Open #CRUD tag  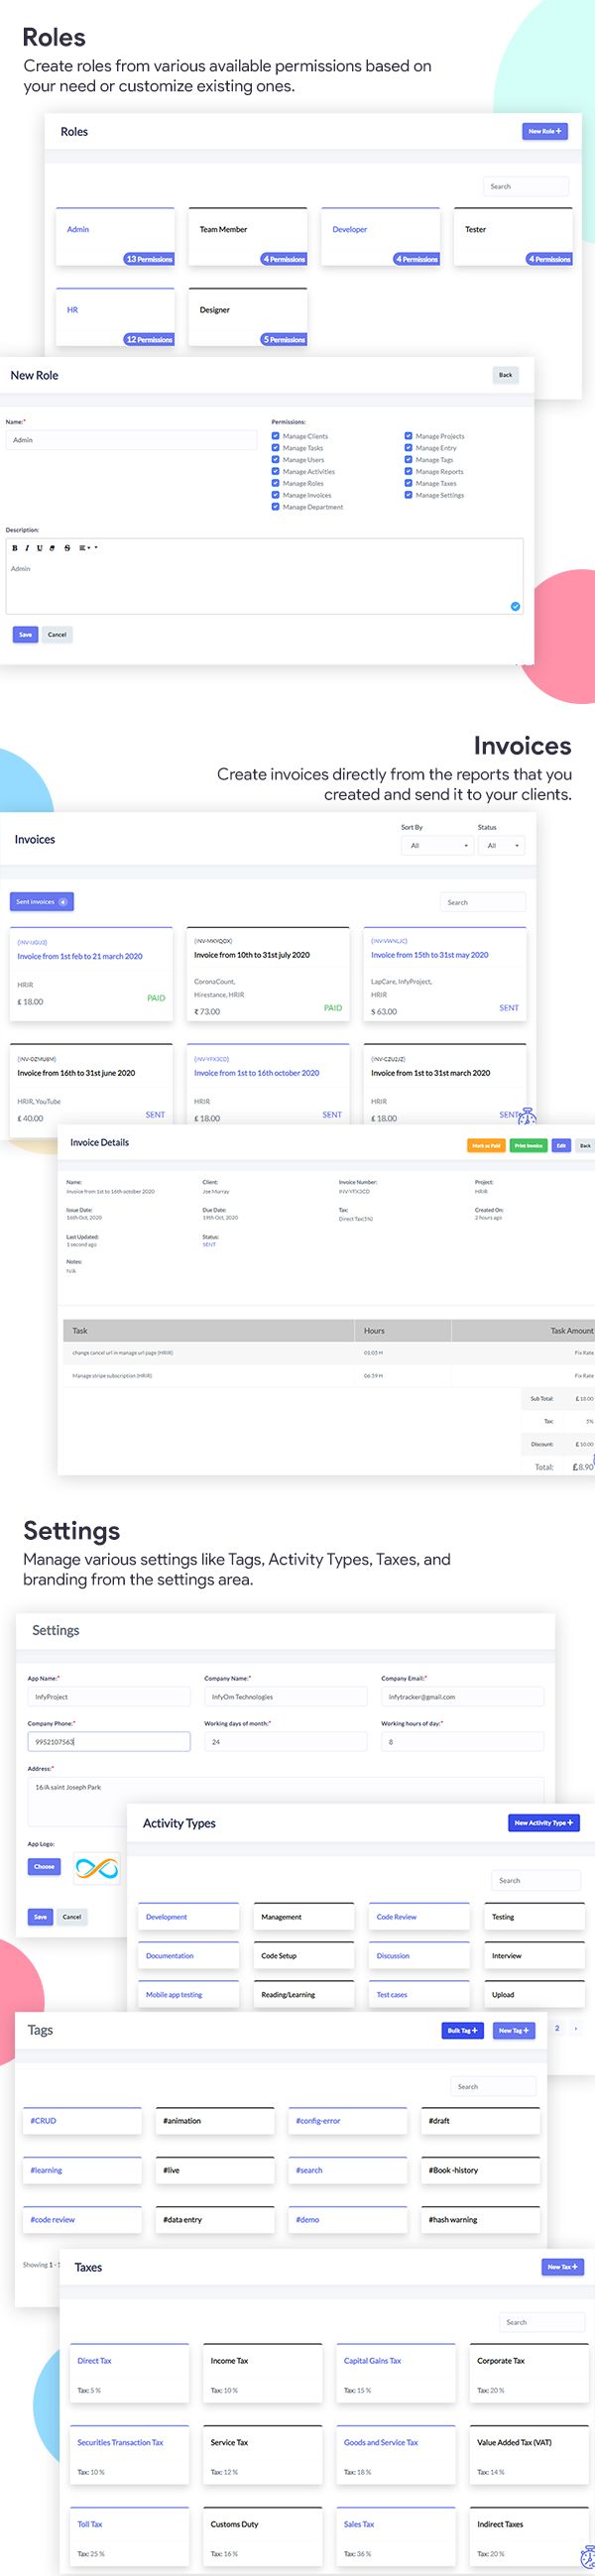[x=83, y=2121]
